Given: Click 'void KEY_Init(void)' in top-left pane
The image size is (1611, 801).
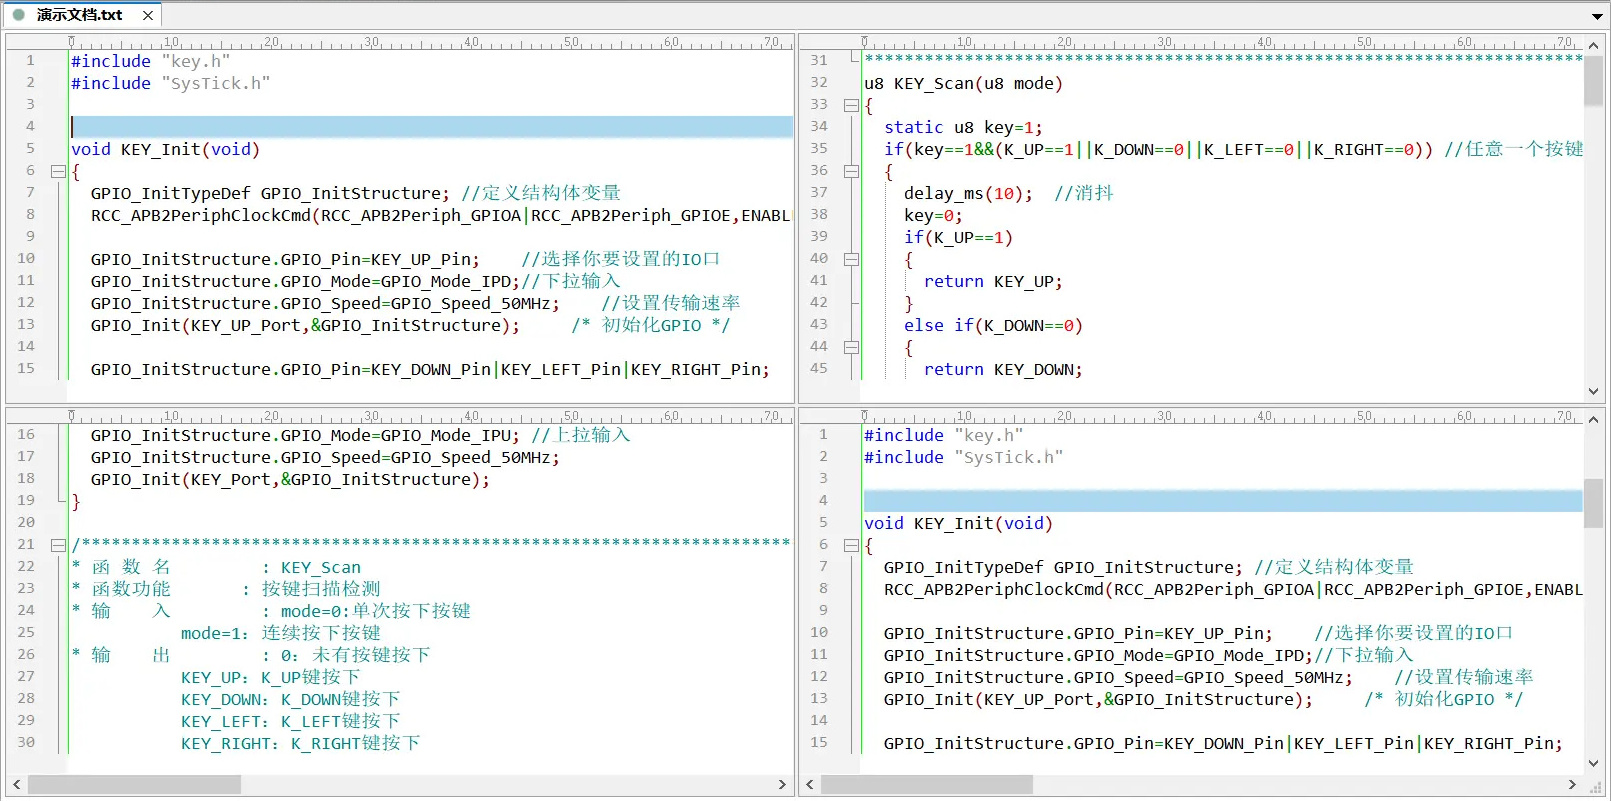Looking at the screenshot, I should 165,149.
